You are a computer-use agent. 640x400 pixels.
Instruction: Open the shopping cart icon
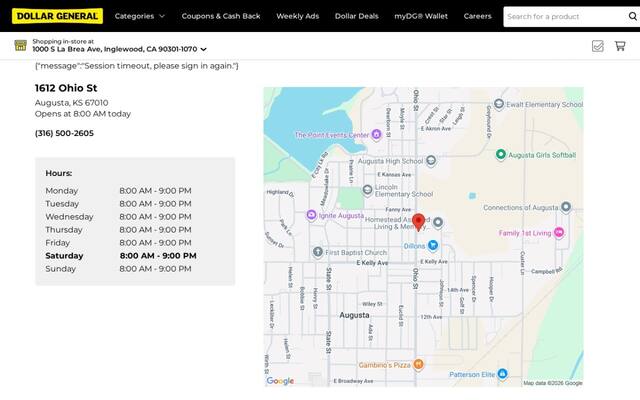point(620,46)
